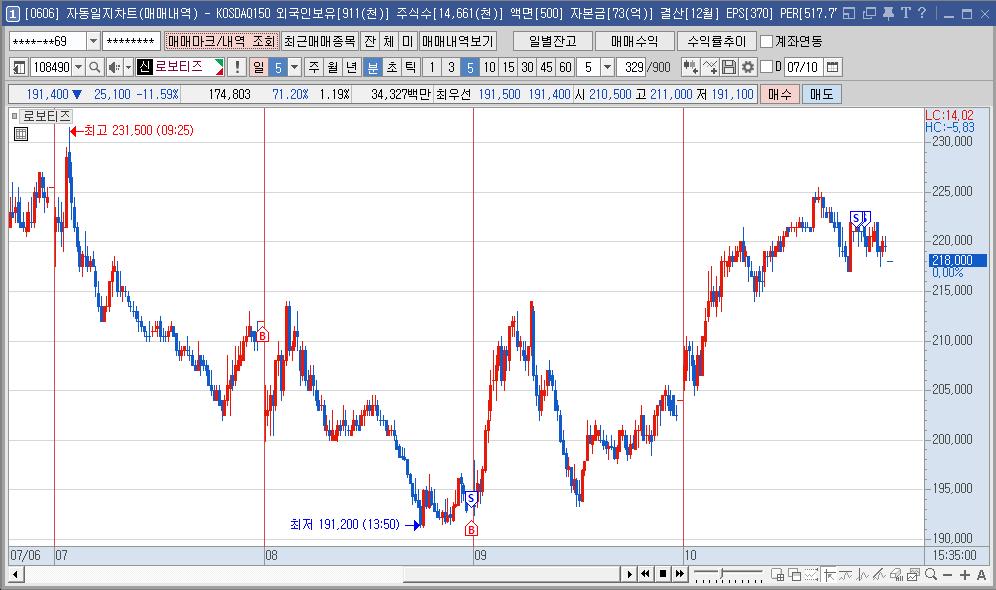Open the 수익률추이 return trend view

coord(717,41)
